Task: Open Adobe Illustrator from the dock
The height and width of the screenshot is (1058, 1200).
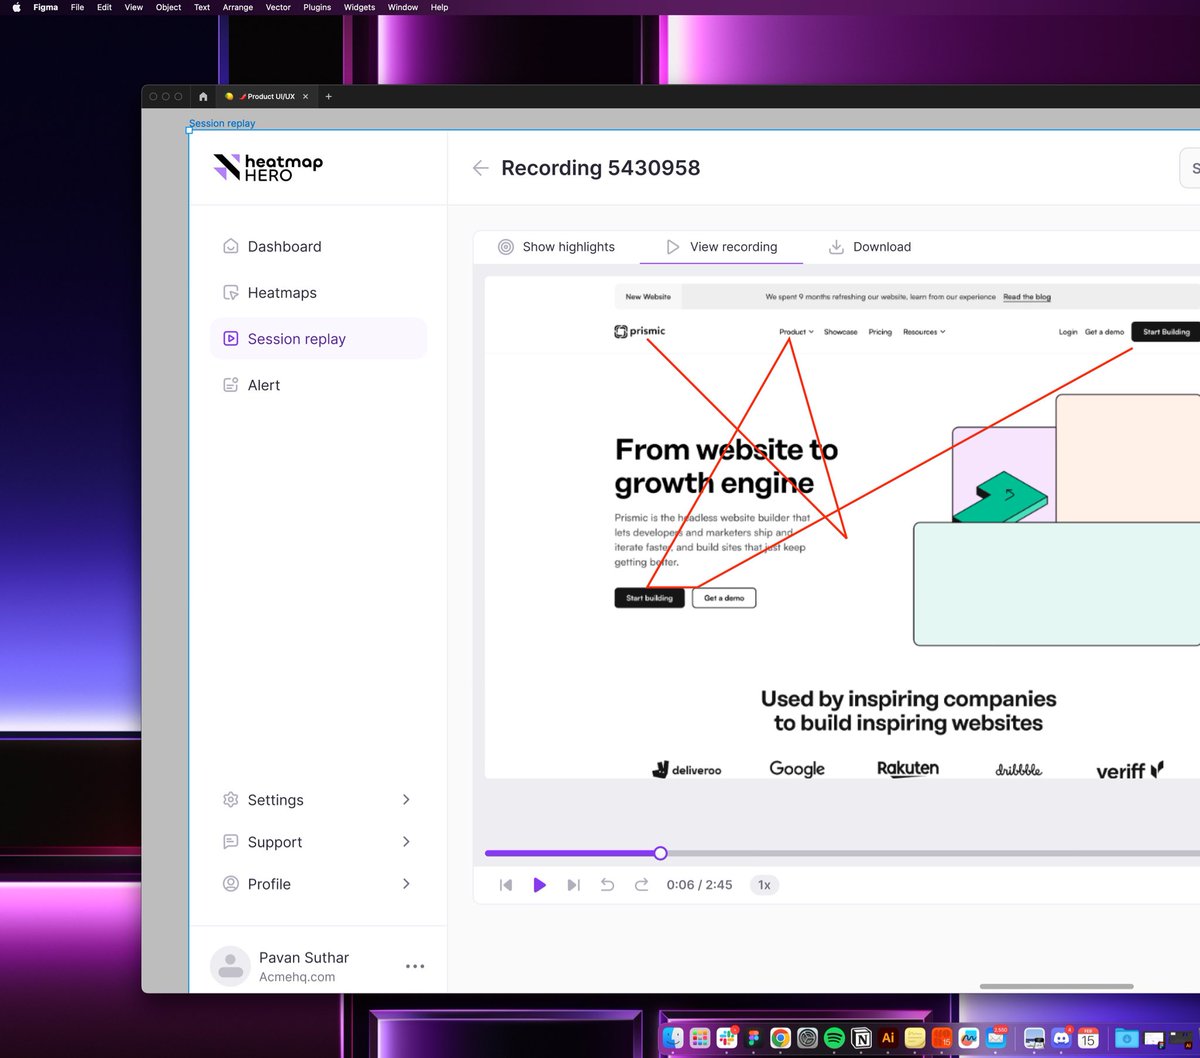Action: 888,1038
